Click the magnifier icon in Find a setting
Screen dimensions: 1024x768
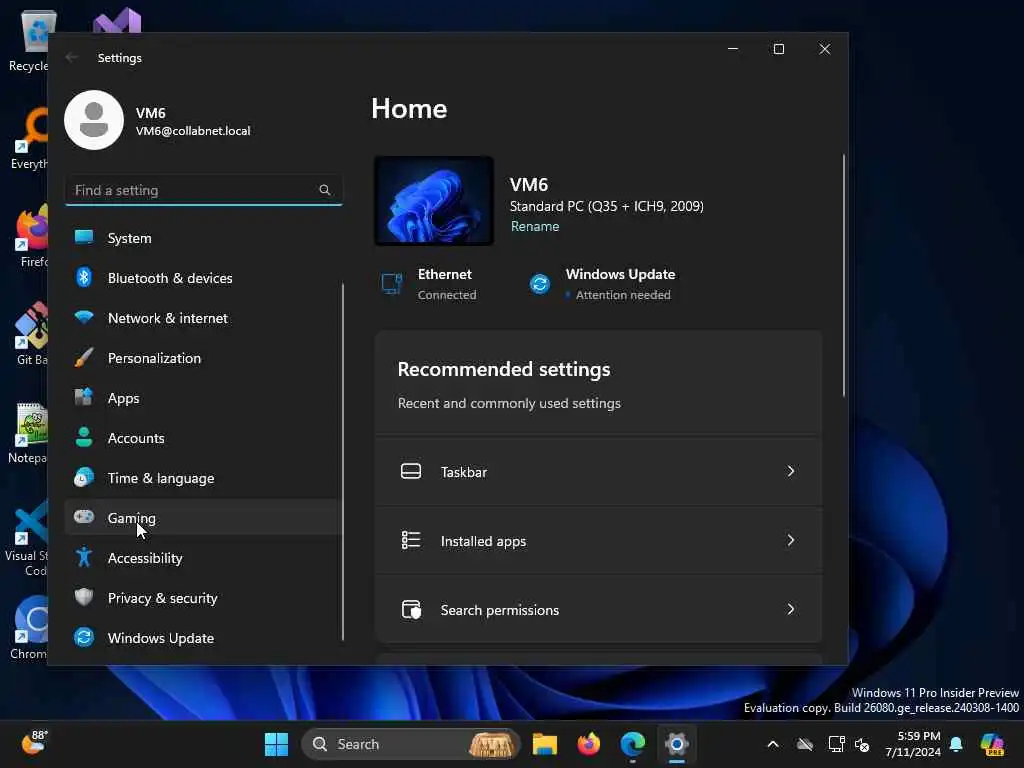tap(325, 190)
